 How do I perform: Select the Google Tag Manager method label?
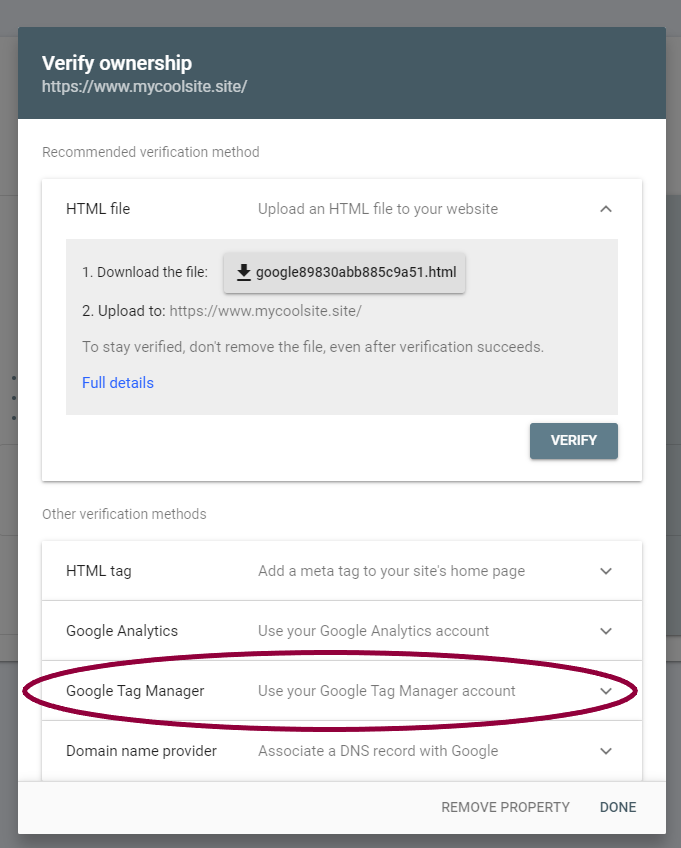135,691
